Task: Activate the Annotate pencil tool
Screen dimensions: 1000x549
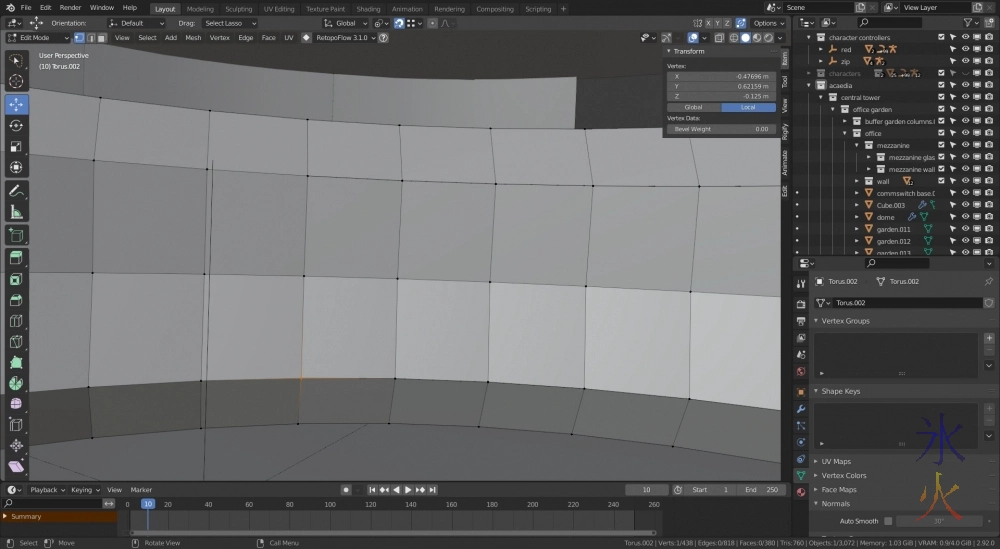Action: pyautogui.click(x=16, y=190)
